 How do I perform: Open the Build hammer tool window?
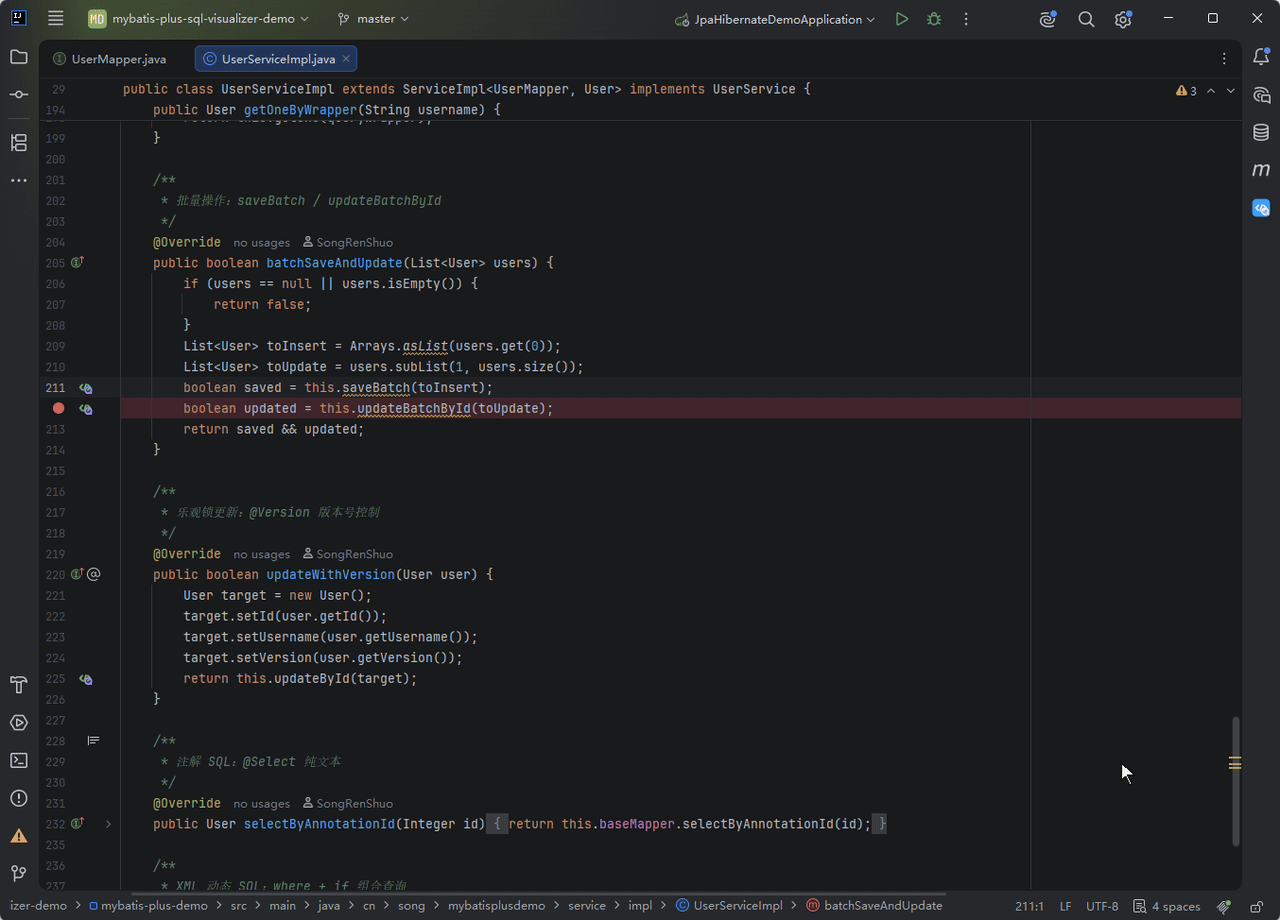pos(19,685)
